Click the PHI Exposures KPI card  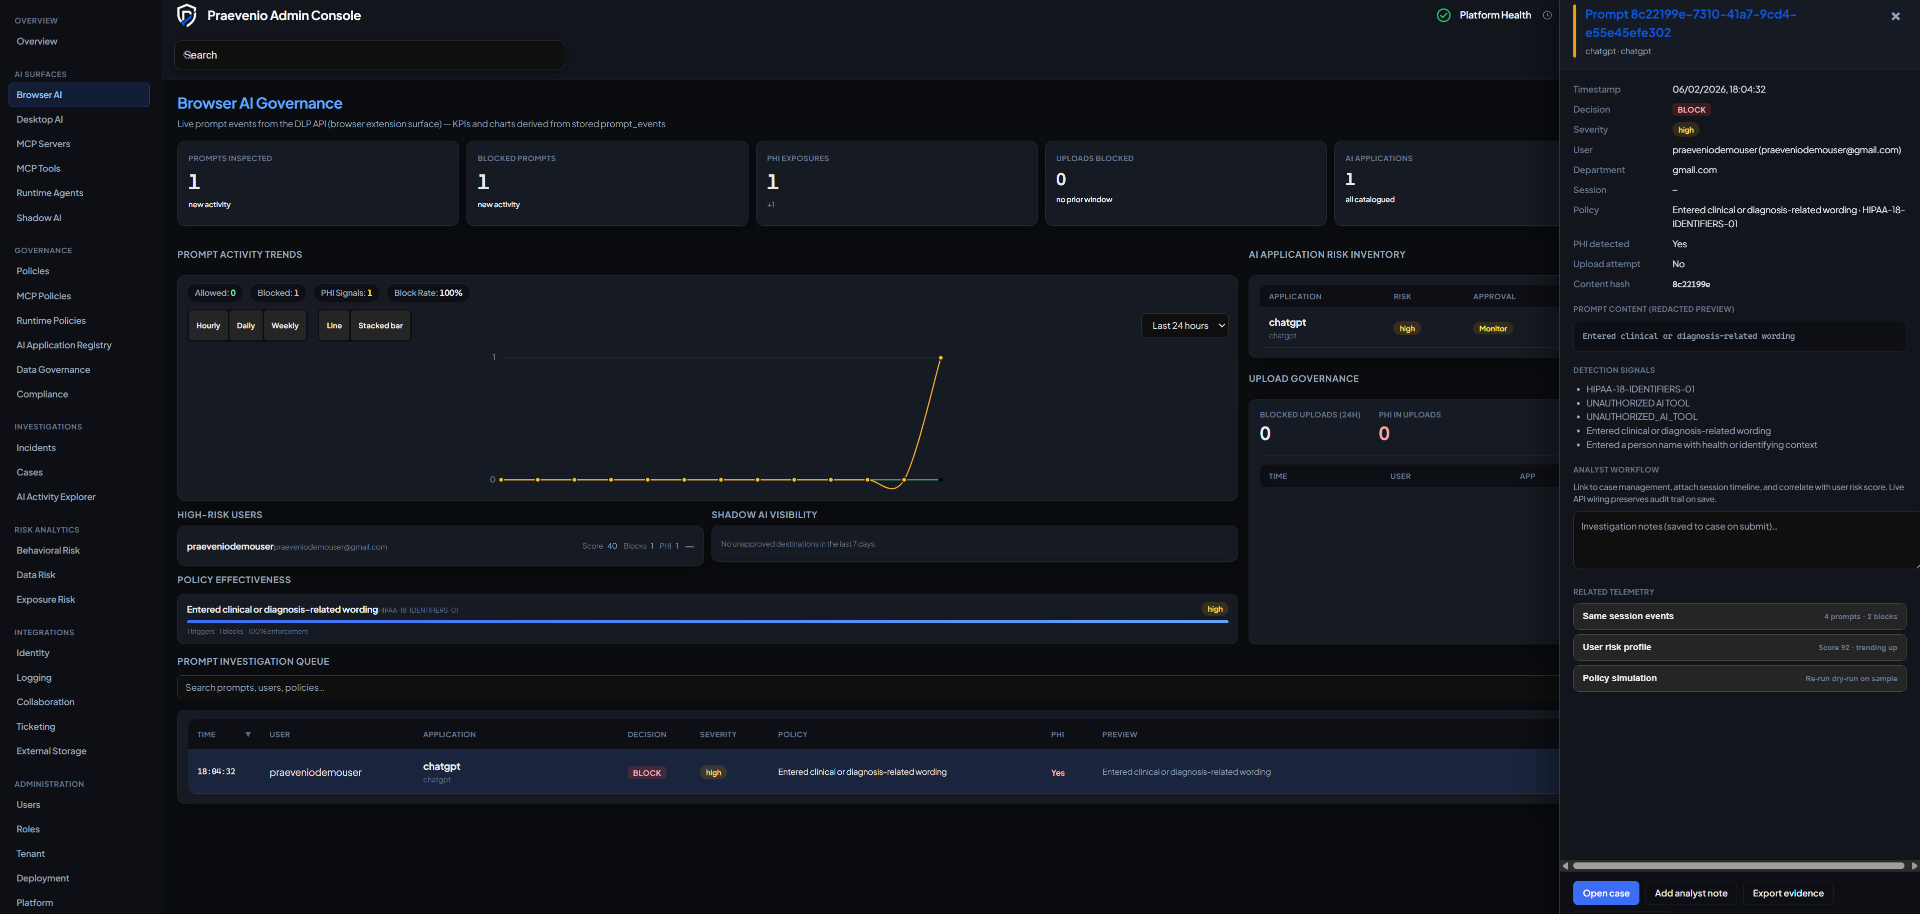coord(897,183)
